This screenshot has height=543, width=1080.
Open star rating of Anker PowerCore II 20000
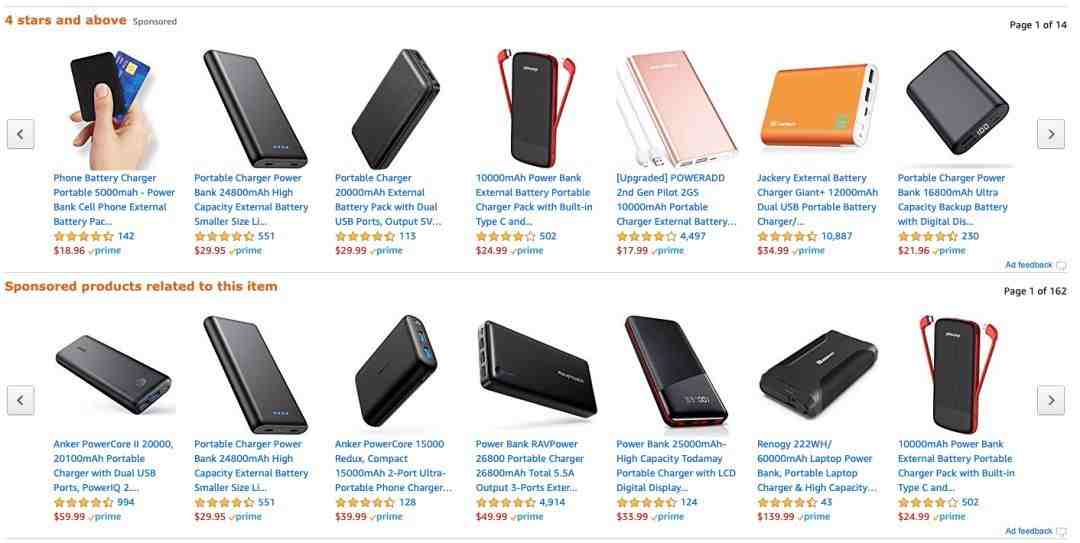[83, 502]
